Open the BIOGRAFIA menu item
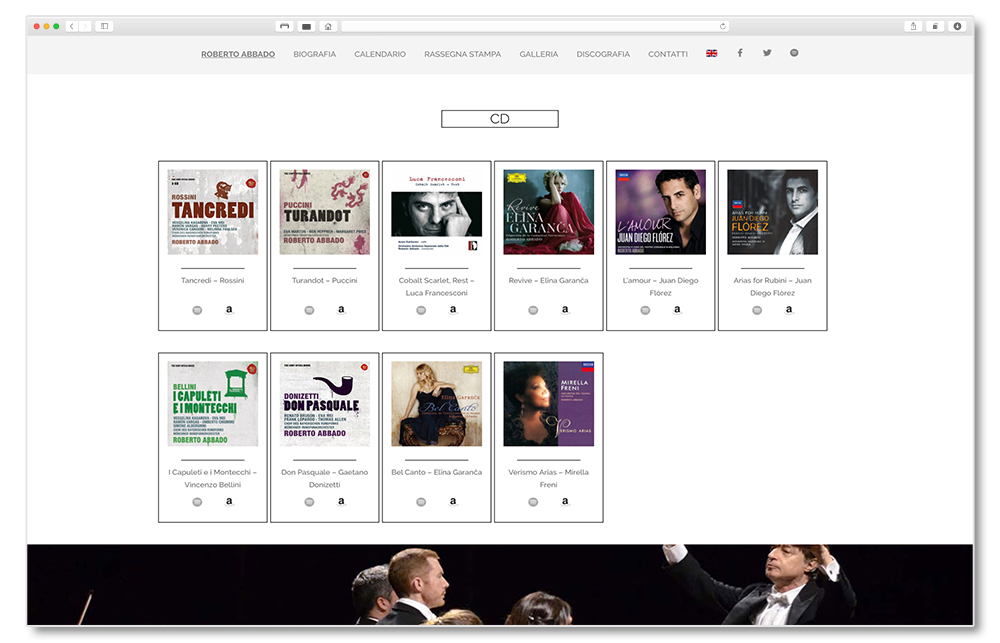 (x=314, y=54)
